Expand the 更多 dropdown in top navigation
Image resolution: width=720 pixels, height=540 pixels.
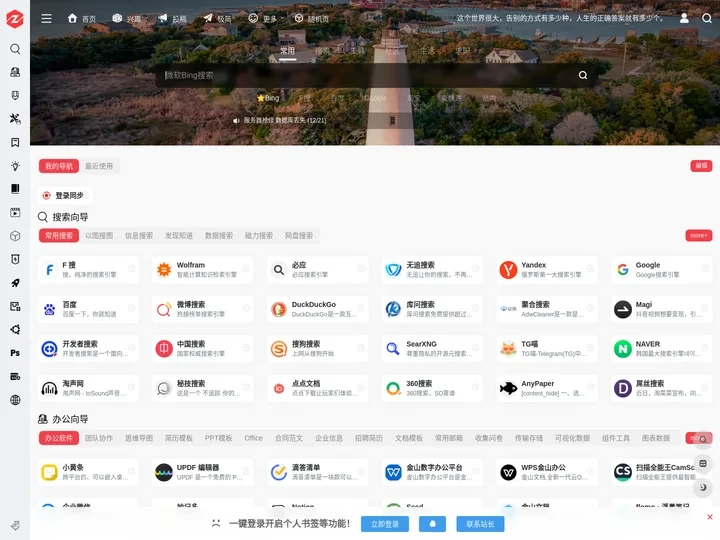click(x=266, y=18)
